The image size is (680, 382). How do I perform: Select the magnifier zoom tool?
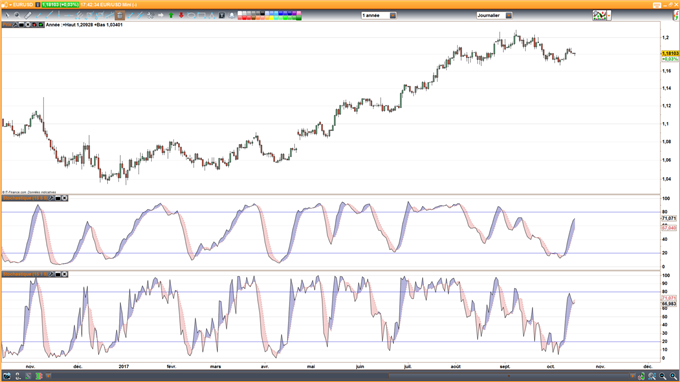pos(17,15)
